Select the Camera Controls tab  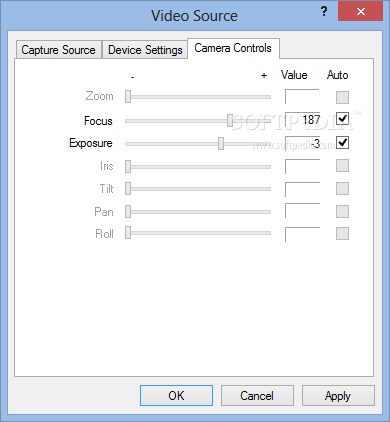tap(233, 48)
